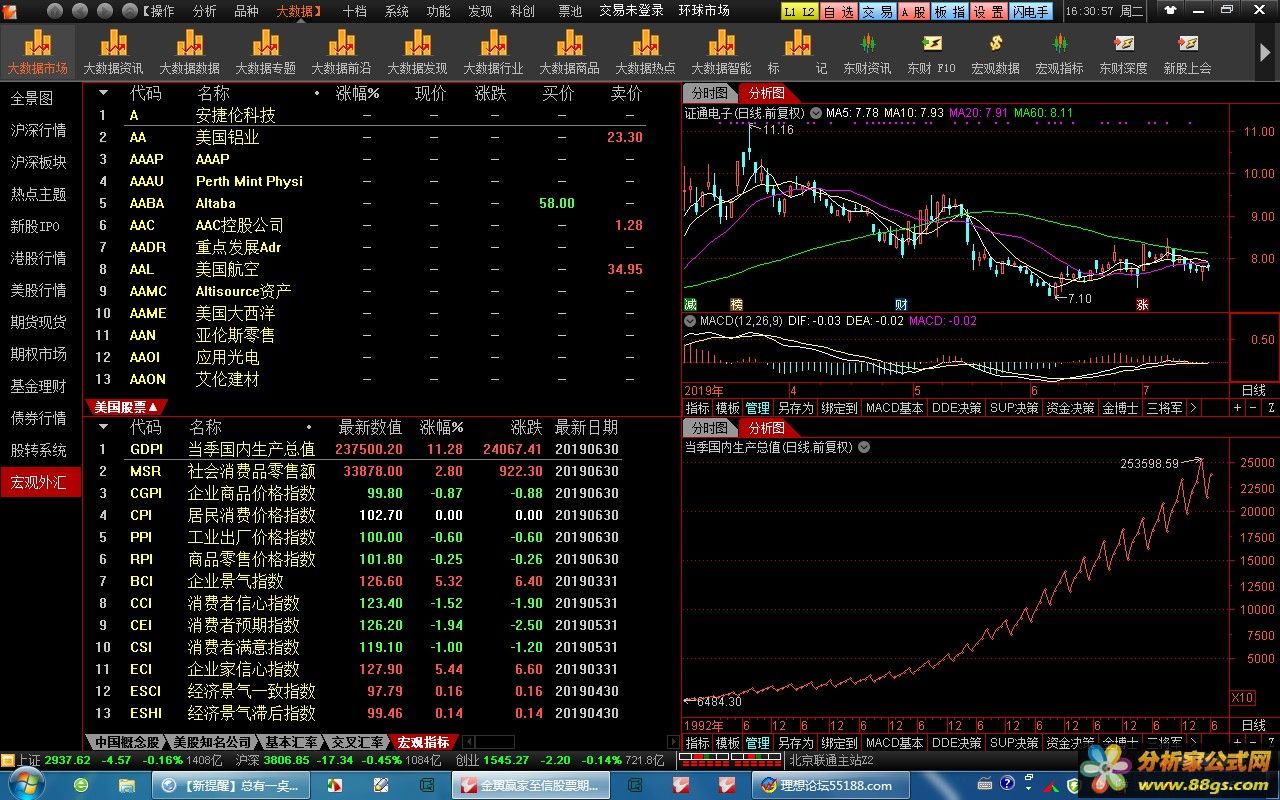Zoom in upper chart with the + button
Image resolution: width=1280 pixels, height=800 pixels.
click(x=1236, y=408)
